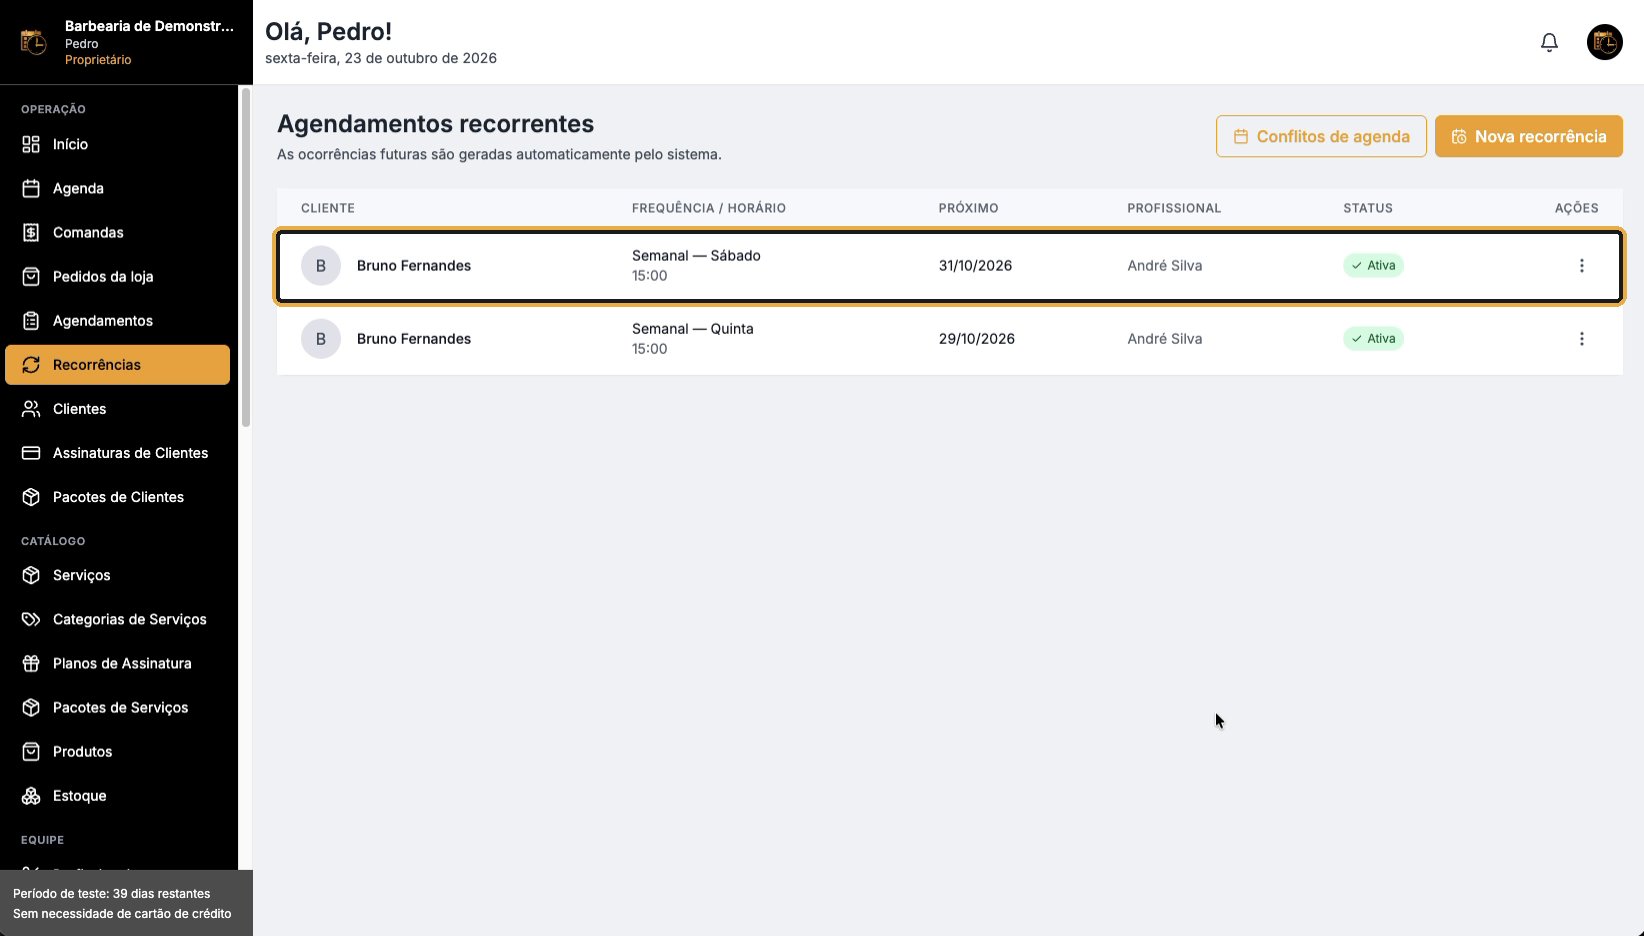Click the date 29/10/2026
Screen dimensions: 1644x936
976,338
